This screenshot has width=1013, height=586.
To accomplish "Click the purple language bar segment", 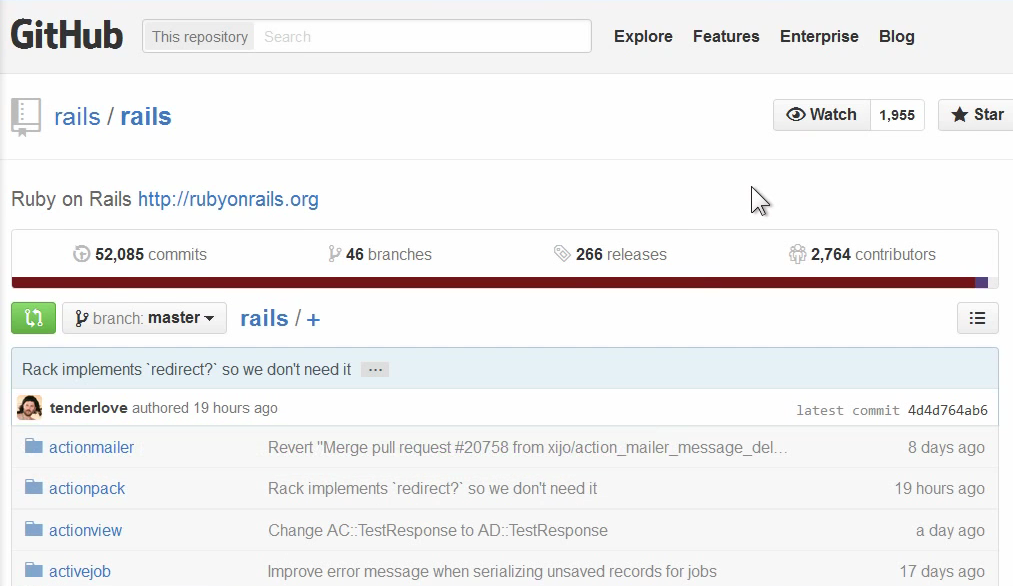I will click(x=981, y=282).
